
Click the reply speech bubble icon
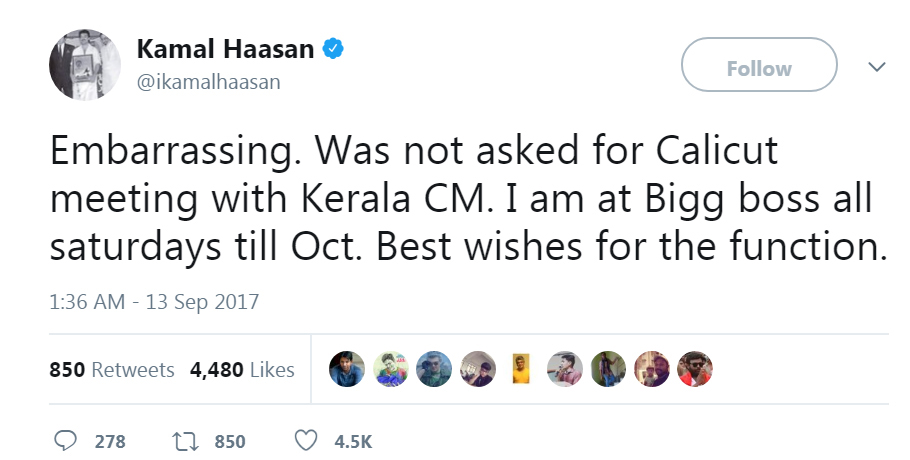click(x=67, y=441)
